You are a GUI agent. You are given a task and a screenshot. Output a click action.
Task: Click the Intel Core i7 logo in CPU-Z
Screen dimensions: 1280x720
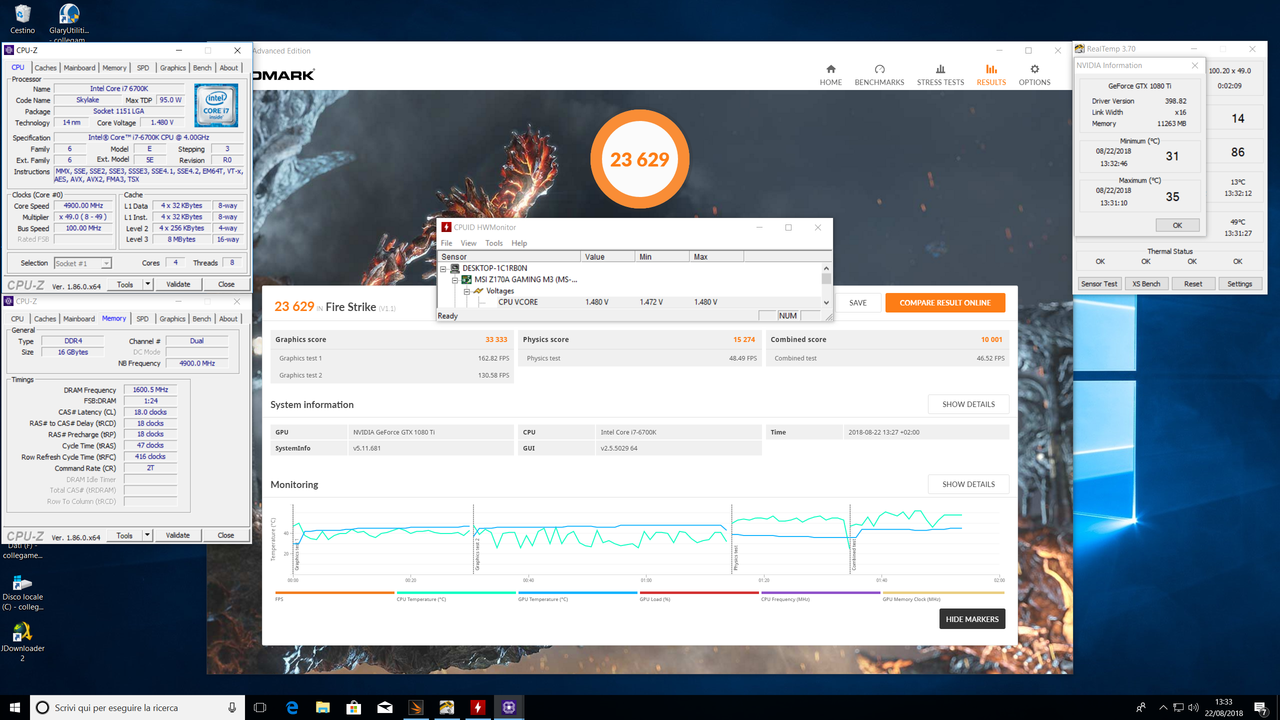tap(217, 106)
